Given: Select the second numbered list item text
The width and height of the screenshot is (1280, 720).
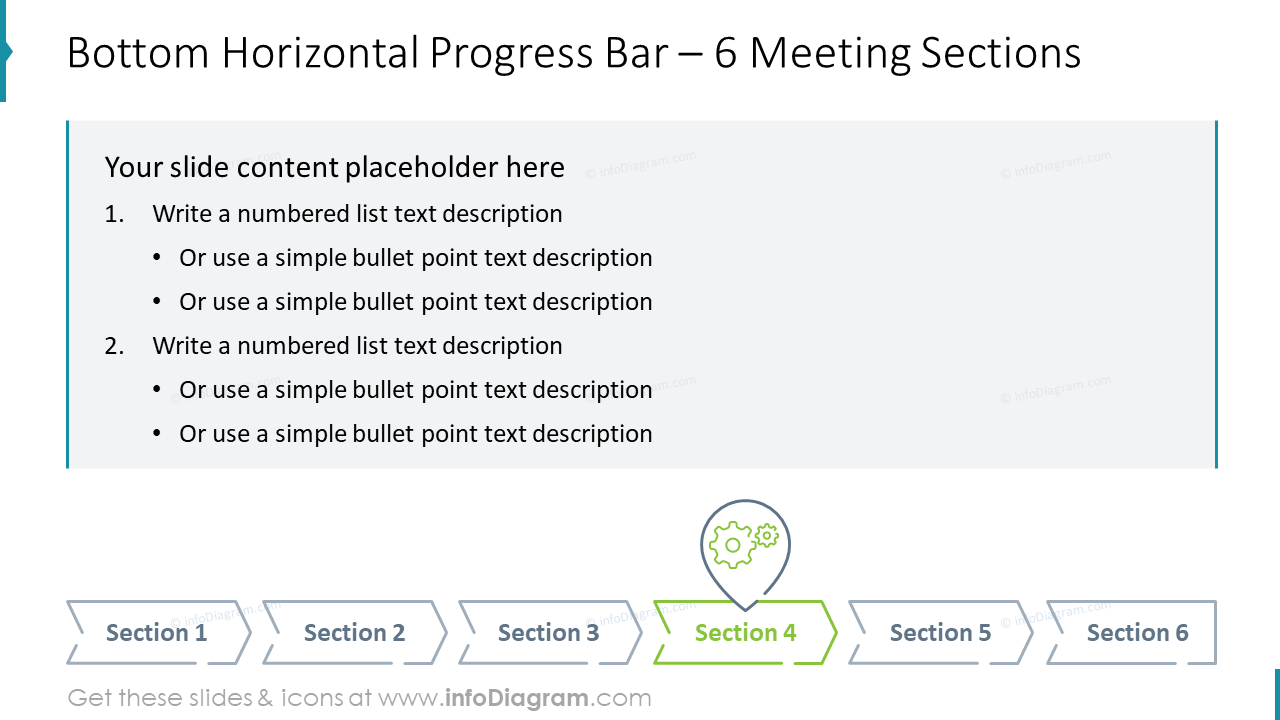Looking at the screenshot, I should pos(357,346).
